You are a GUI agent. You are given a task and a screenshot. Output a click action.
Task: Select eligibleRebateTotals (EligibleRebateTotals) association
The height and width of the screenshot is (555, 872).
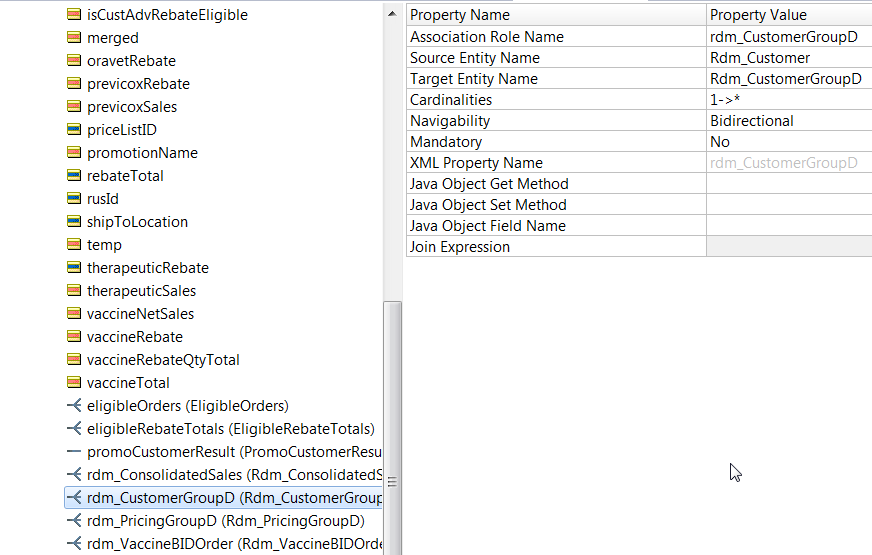pyautogui.click(x=231, y=429)
